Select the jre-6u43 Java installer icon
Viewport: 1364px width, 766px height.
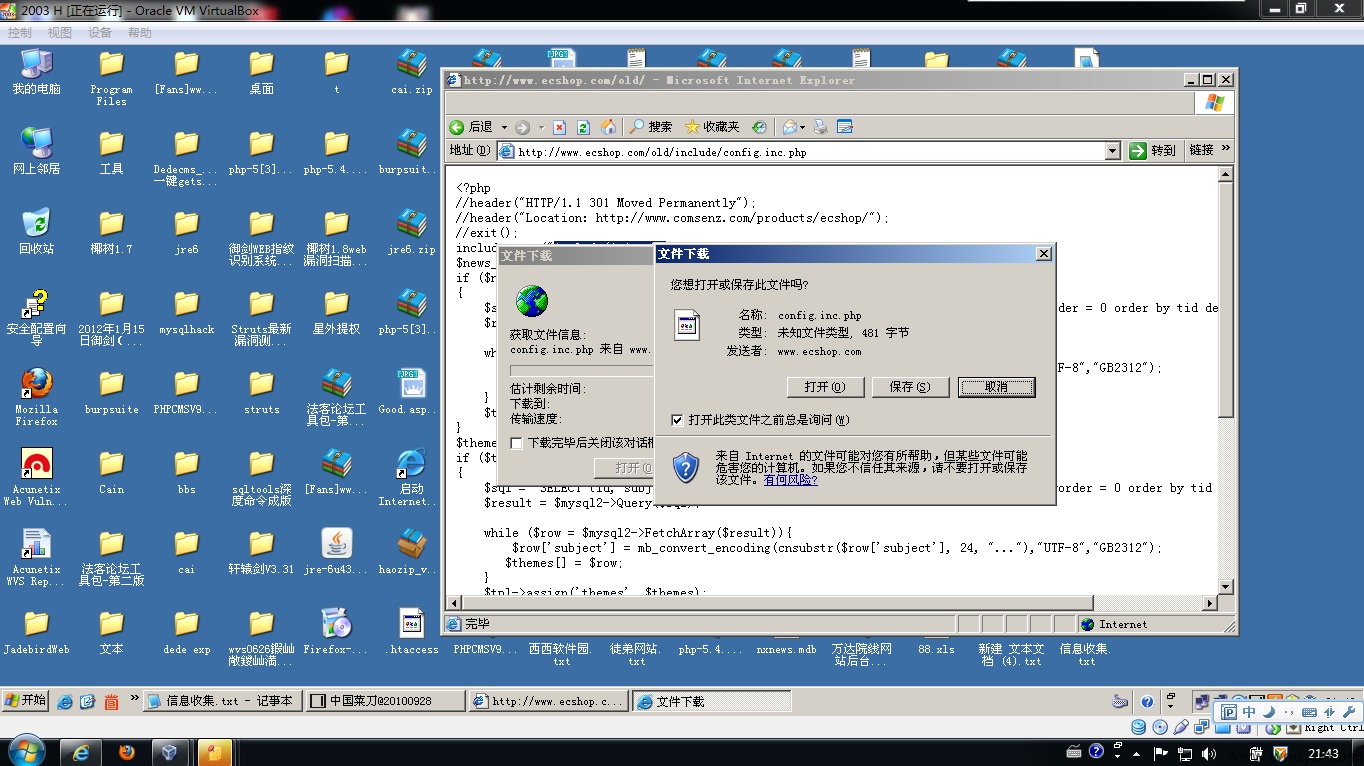coord(337,551)
